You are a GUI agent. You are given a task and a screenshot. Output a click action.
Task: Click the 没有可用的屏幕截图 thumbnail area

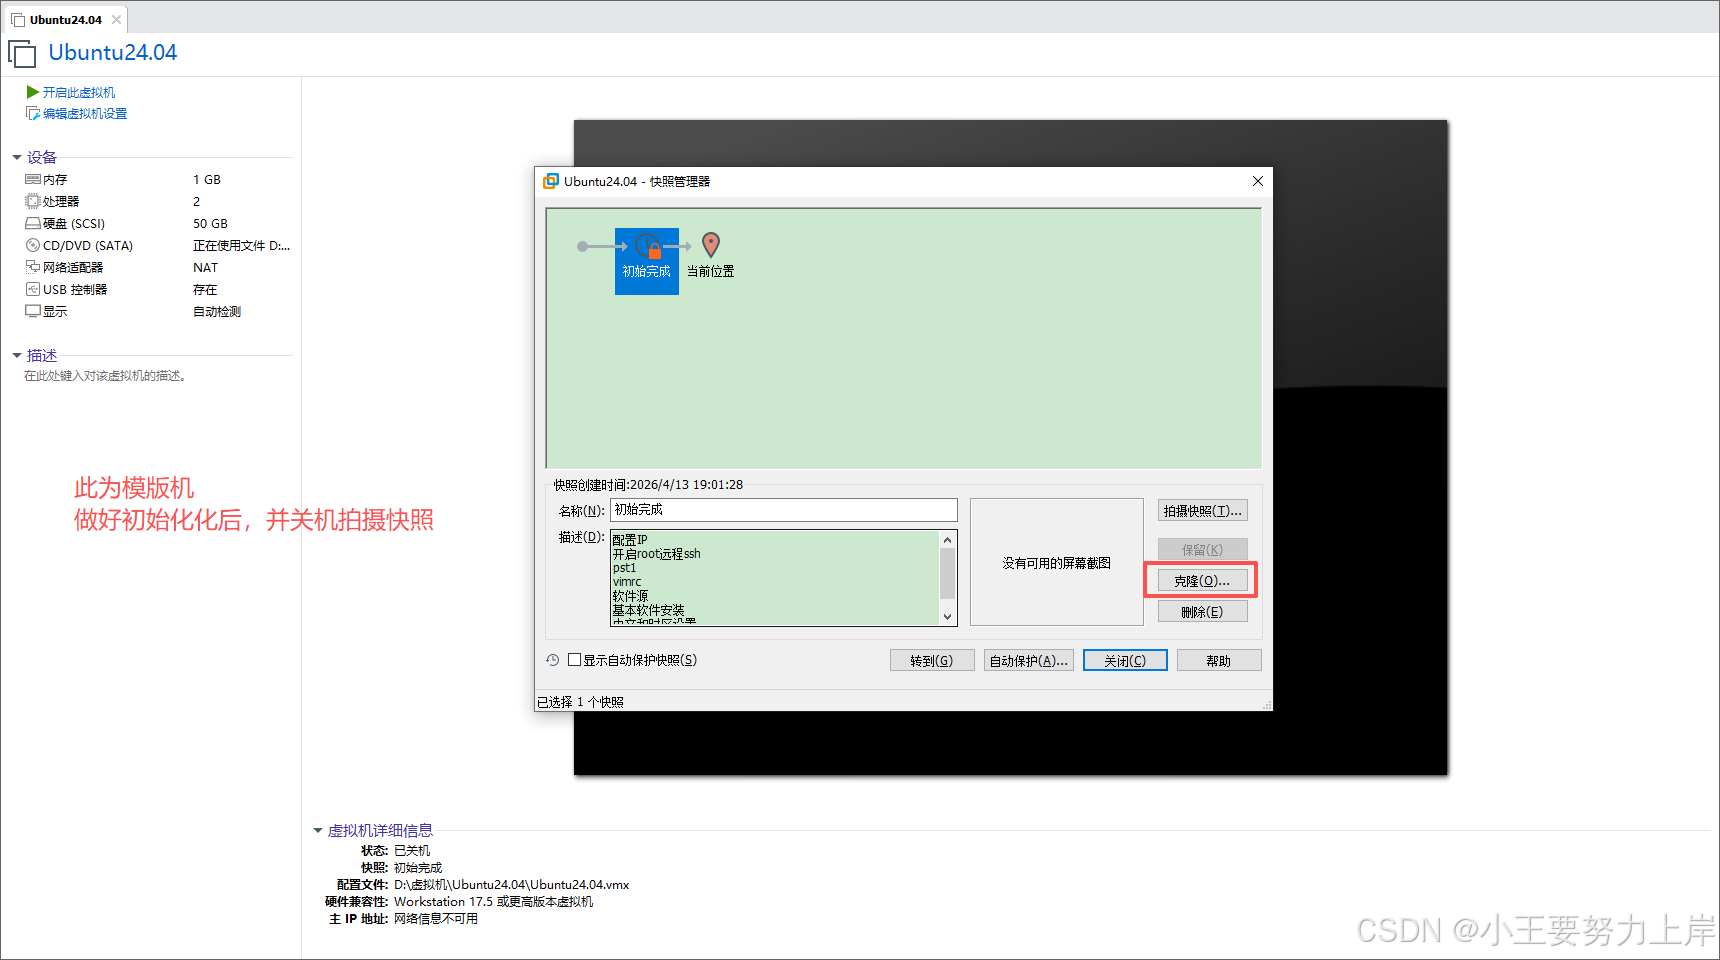click(1057, 563)
